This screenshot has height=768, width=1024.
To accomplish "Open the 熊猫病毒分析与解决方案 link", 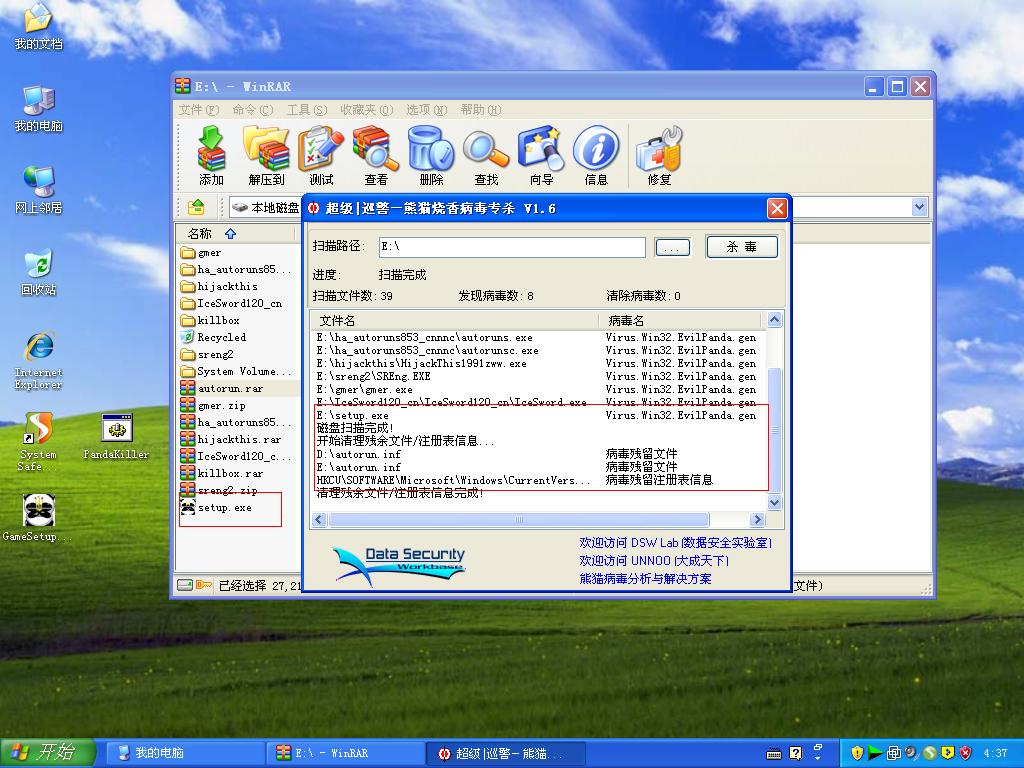I will [x=645, y=579].
